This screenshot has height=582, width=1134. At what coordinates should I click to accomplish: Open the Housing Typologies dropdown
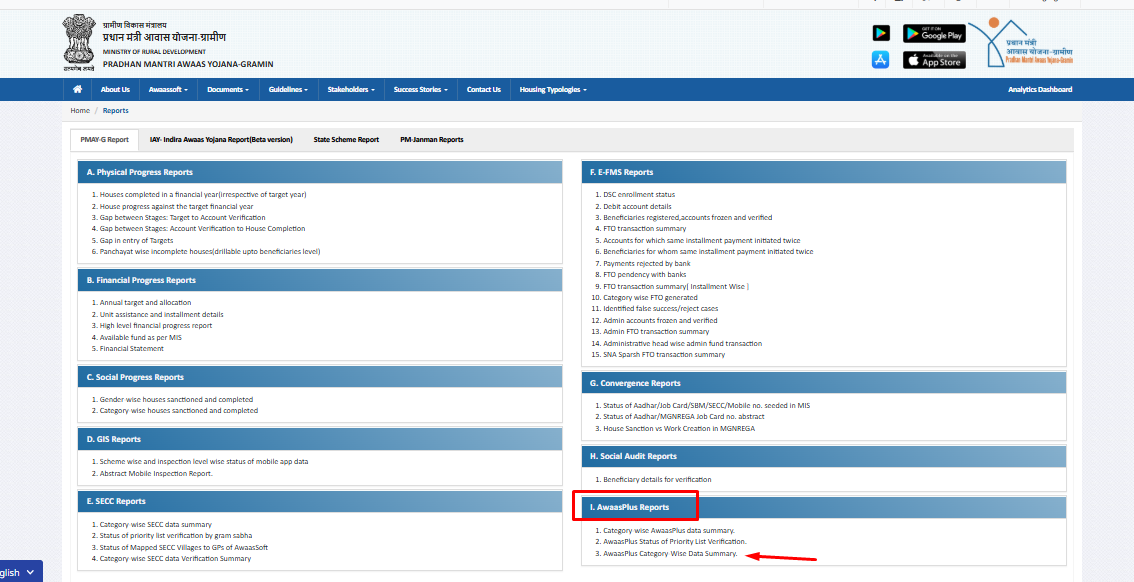click(x=553, y=90)
